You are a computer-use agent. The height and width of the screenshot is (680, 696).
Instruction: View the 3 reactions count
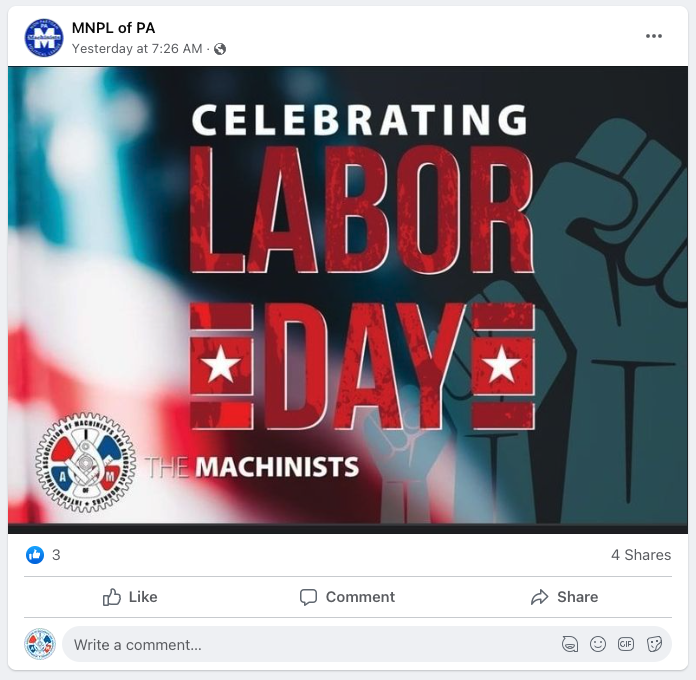[56, 555]
